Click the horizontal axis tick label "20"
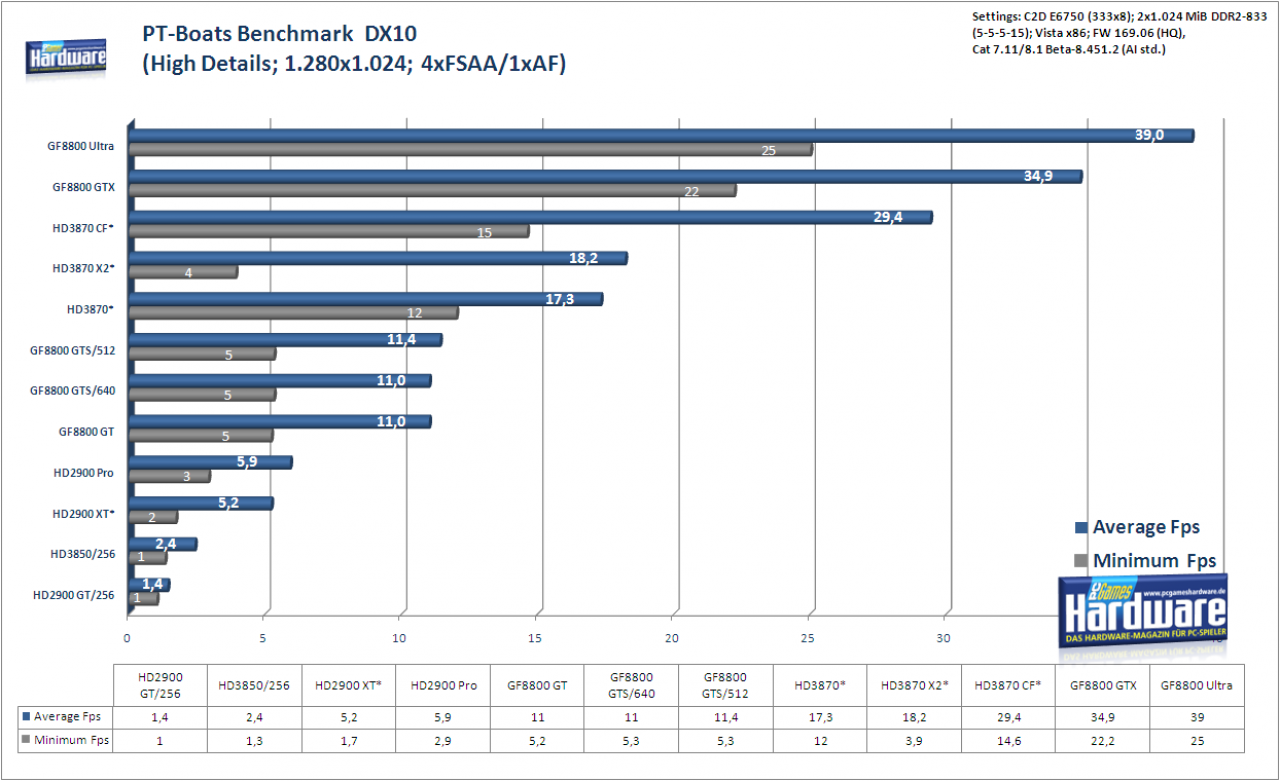 [x=672, y=637]
